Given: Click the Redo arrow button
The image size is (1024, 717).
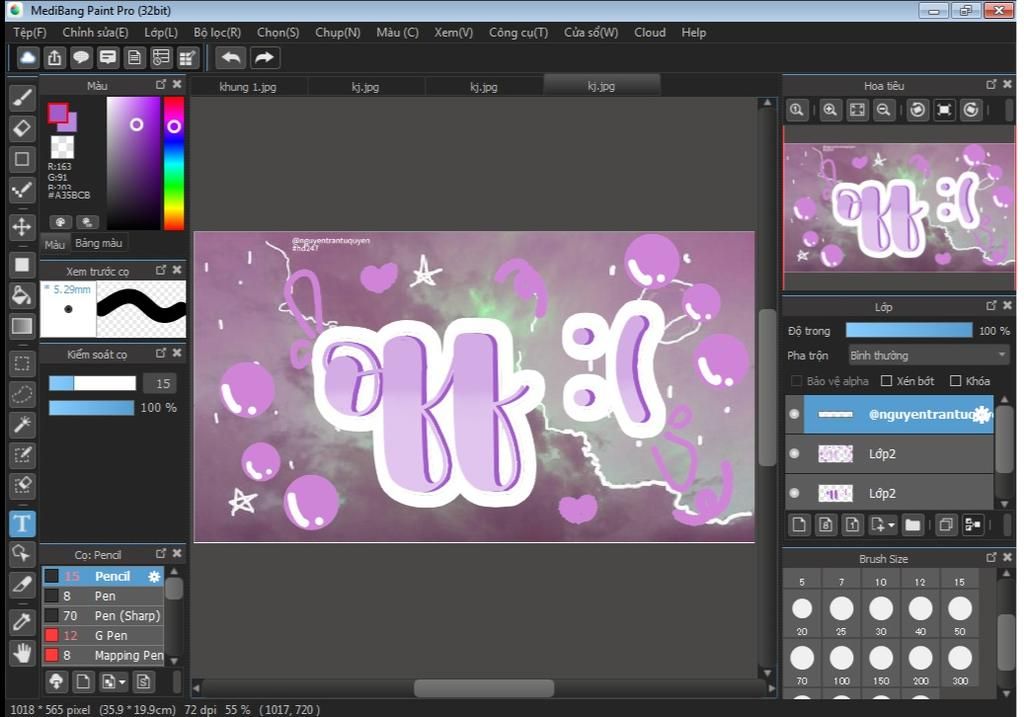Looking at the screenshot, I should click(264, 58).
